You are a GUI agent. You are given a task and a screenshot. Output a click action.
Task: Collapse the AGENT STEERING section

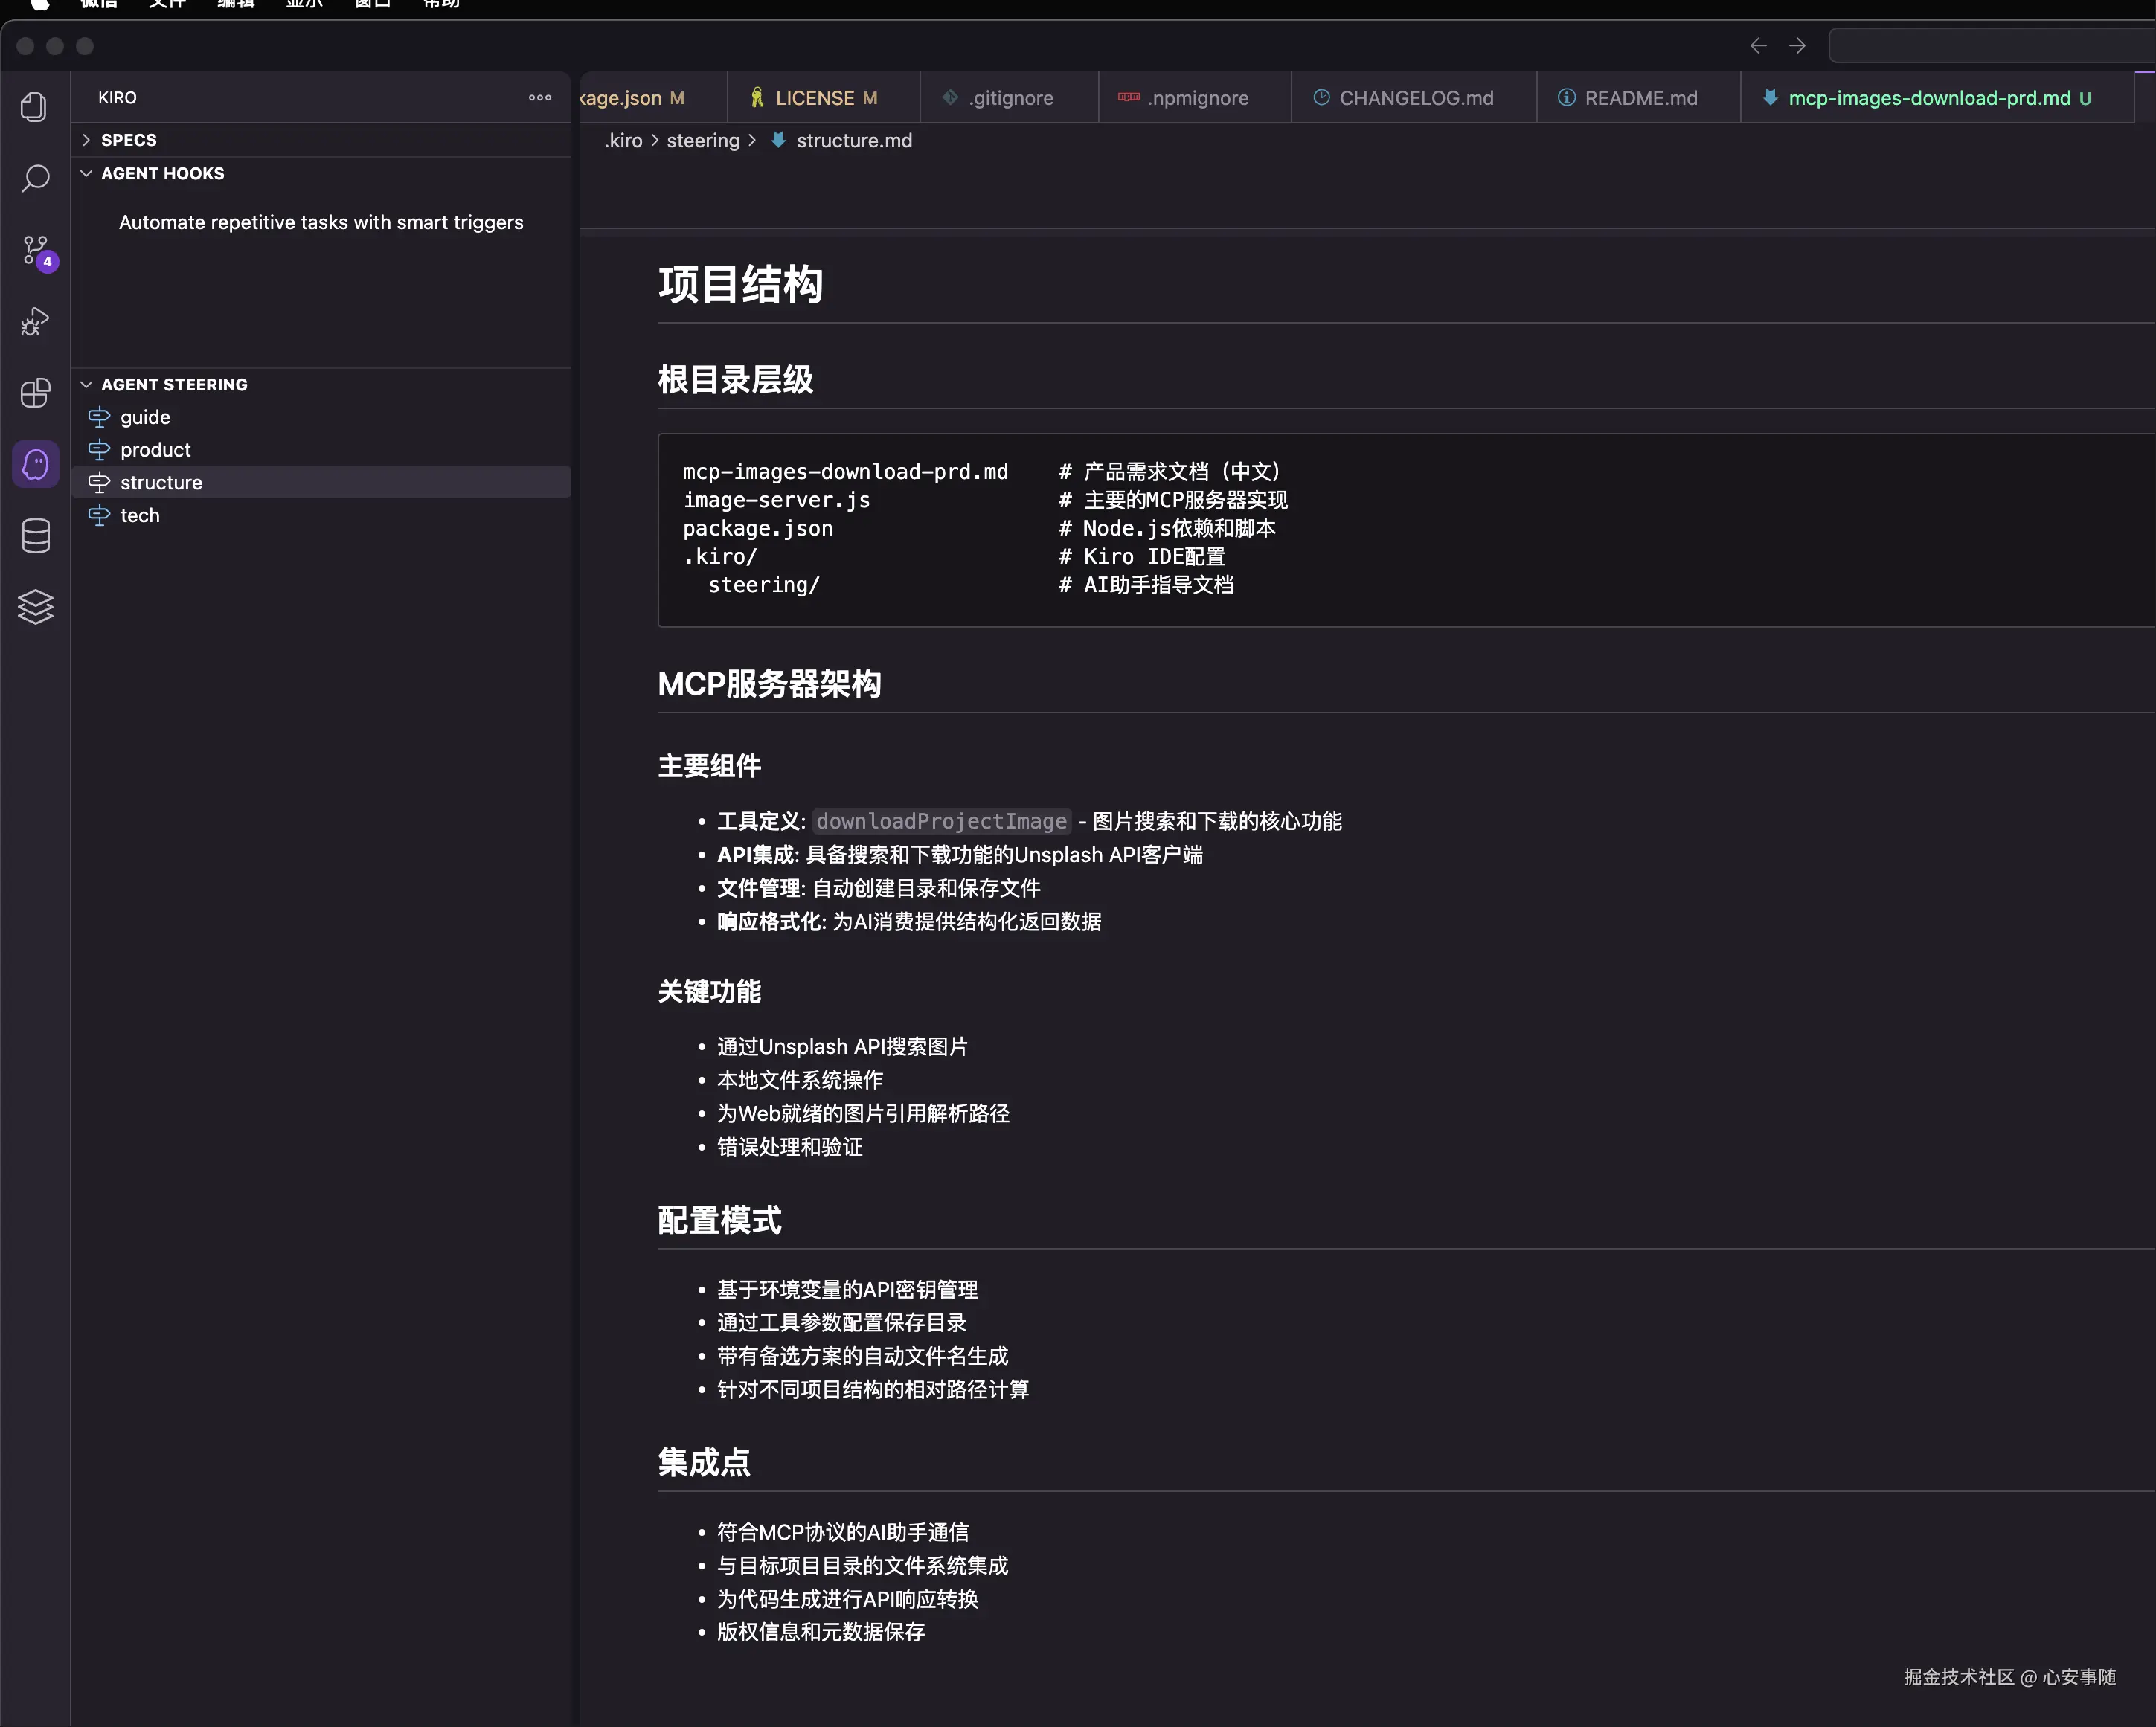coord(174,385)
